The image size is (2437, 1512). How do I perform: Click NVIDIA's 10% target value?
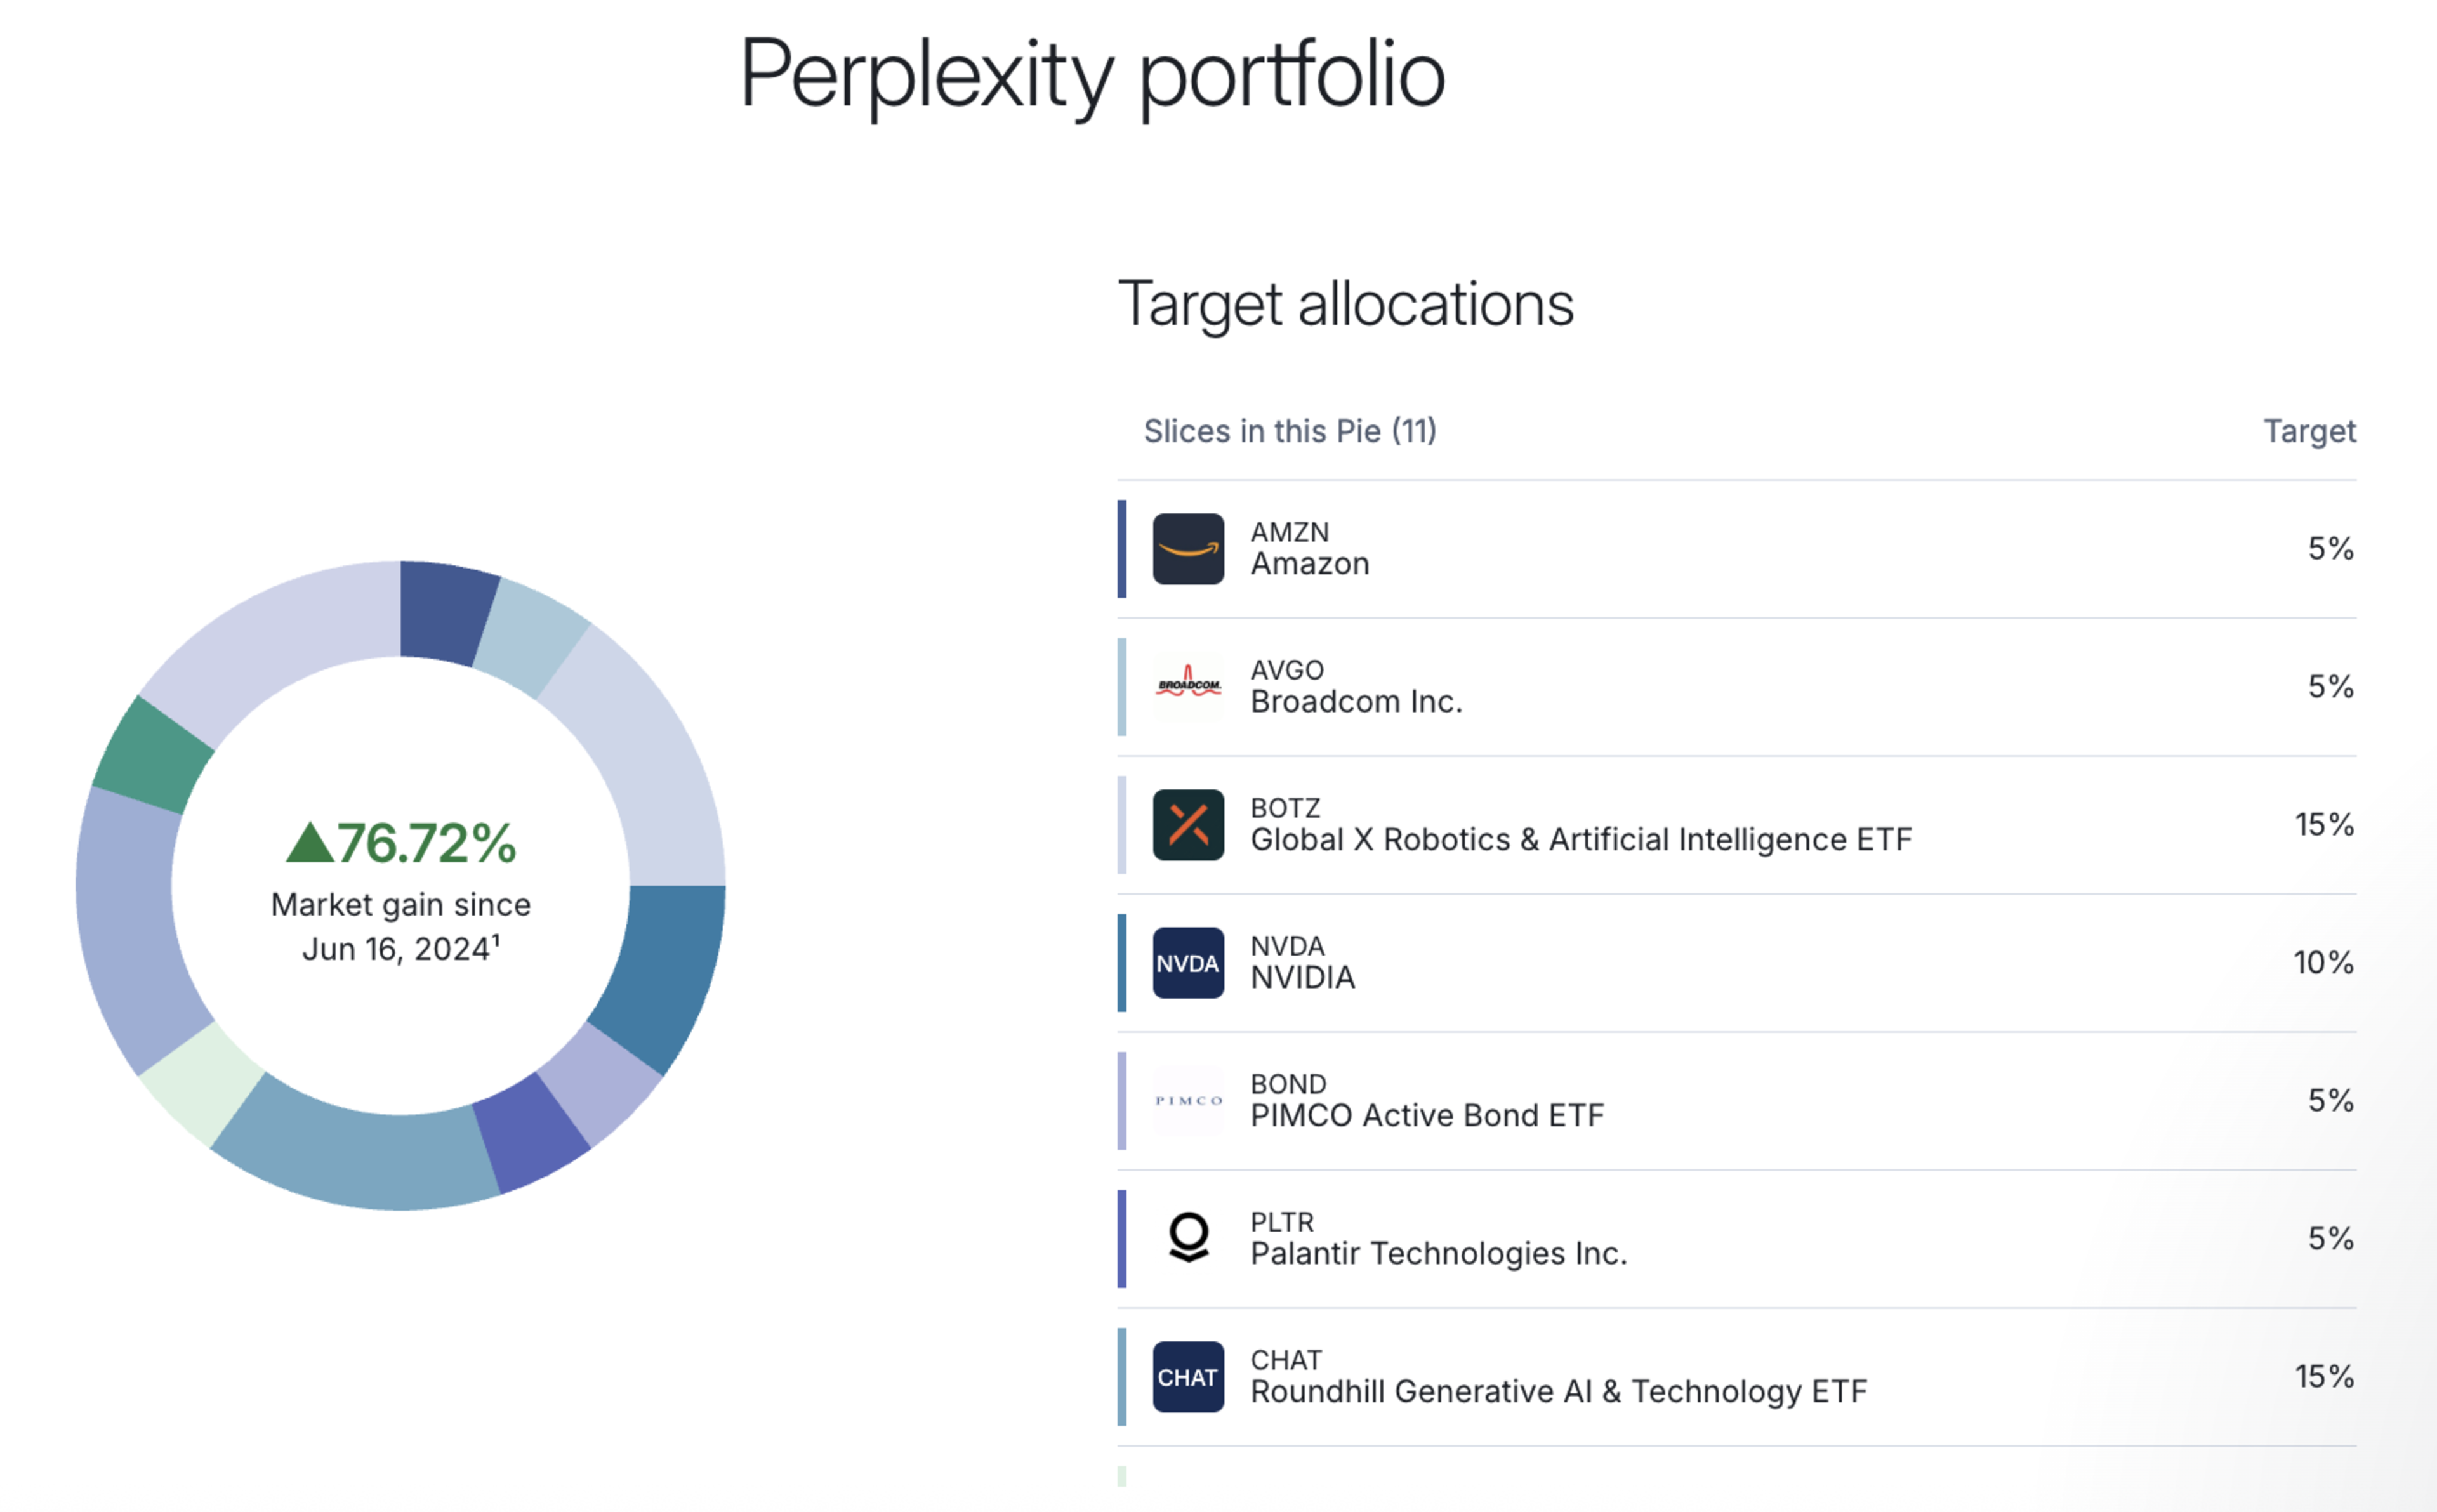pyautogui.click(x=2322, y=963)
